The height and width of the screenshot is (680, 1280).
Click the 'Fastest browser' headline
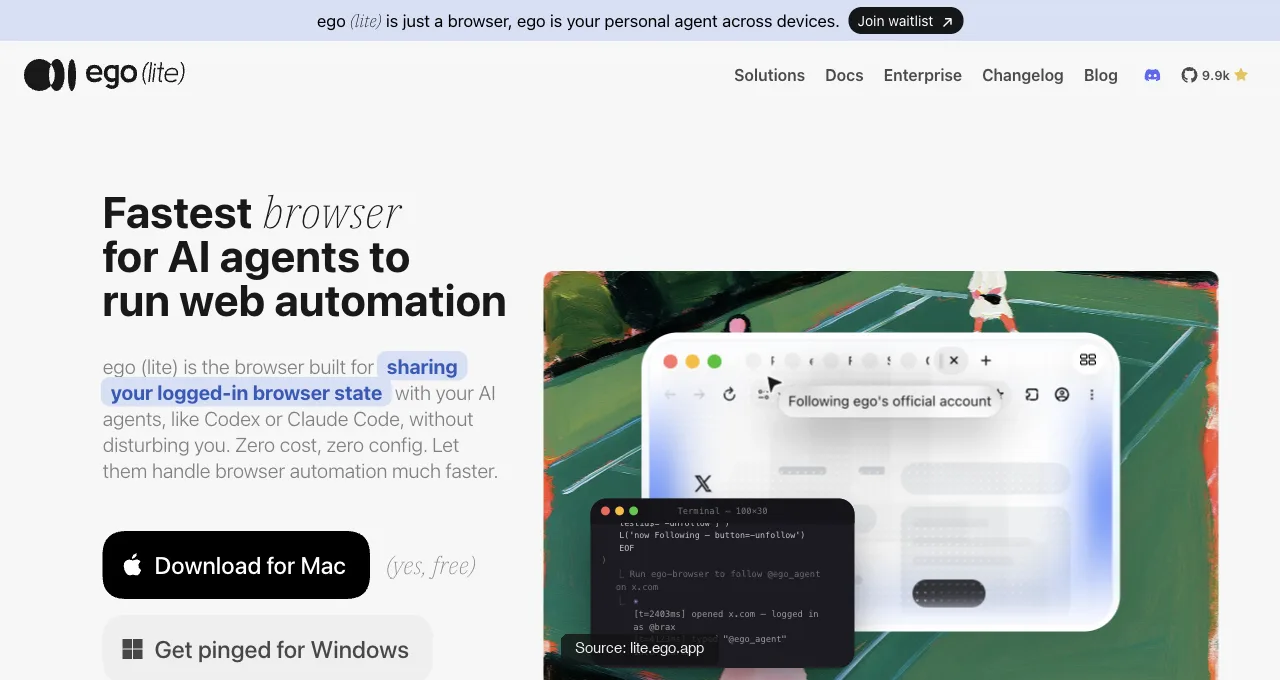tap(252, 213)
